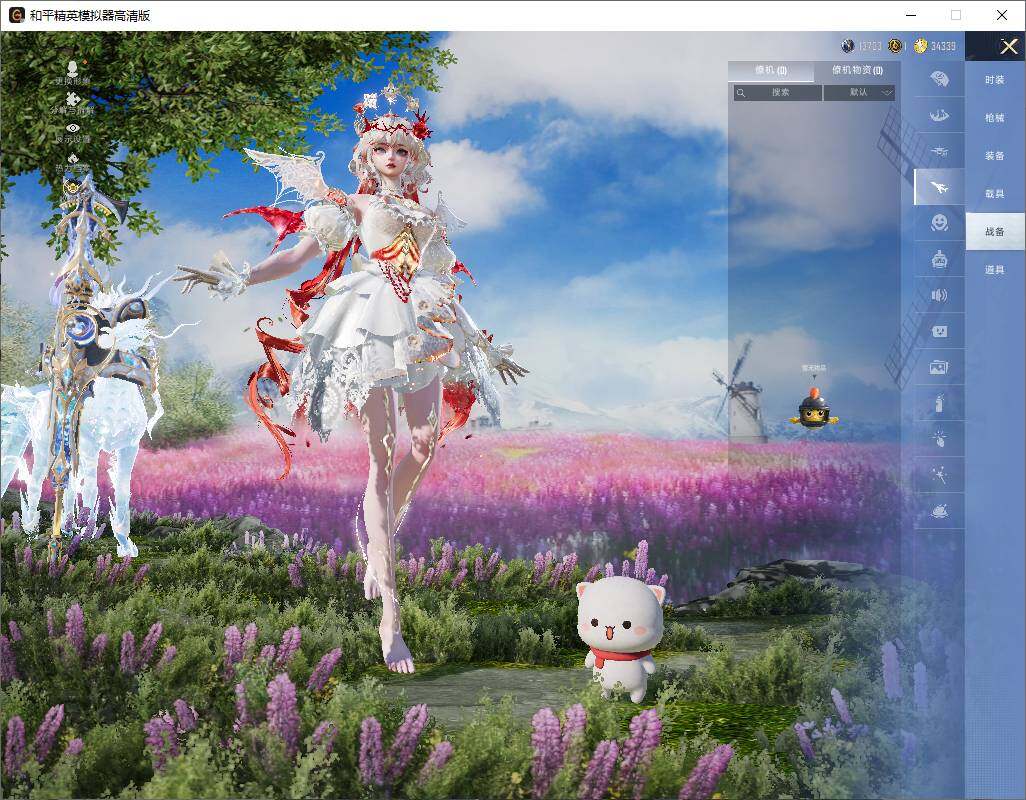The image size is (1026, 800).
Task: Open the 热力值 icon beneath display settings
Action: click(x=73, y=159)
